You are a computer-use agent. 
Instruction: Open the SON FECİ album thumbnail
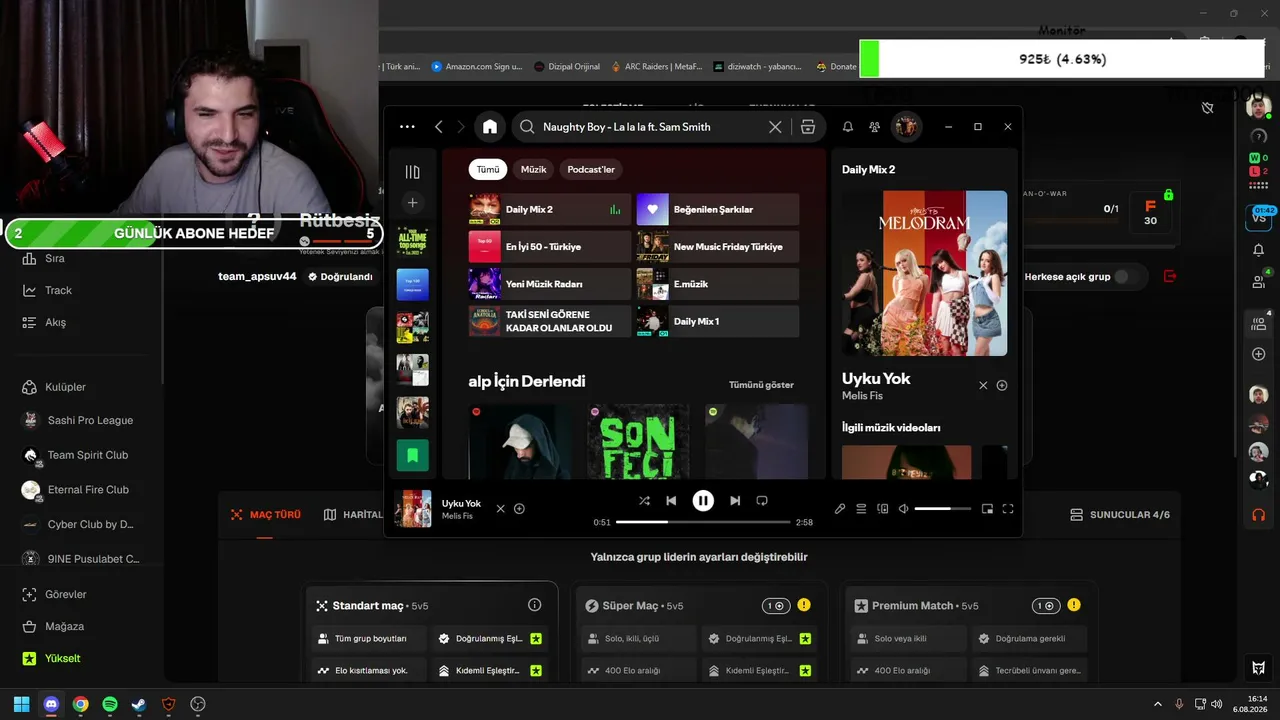[x=638, y=441]
